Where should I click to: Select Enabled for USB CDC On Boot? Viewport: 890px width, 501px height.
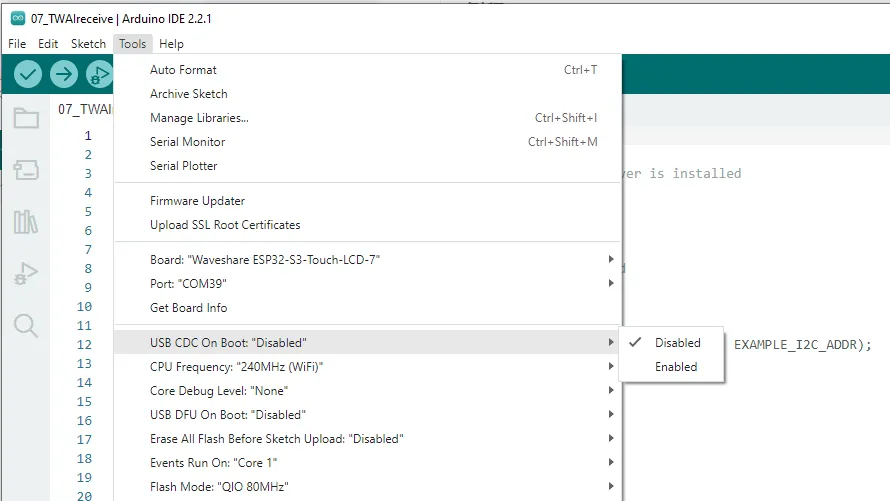coord(676,367)
